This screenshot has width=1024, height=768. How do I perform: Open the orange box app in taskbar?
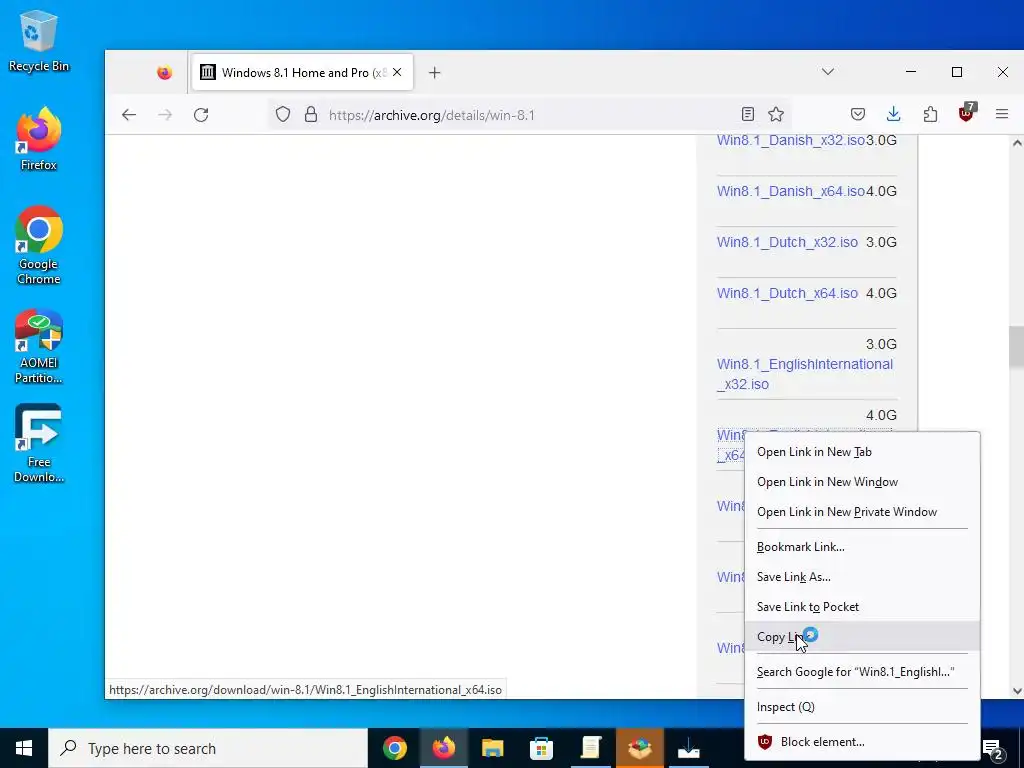639,748
